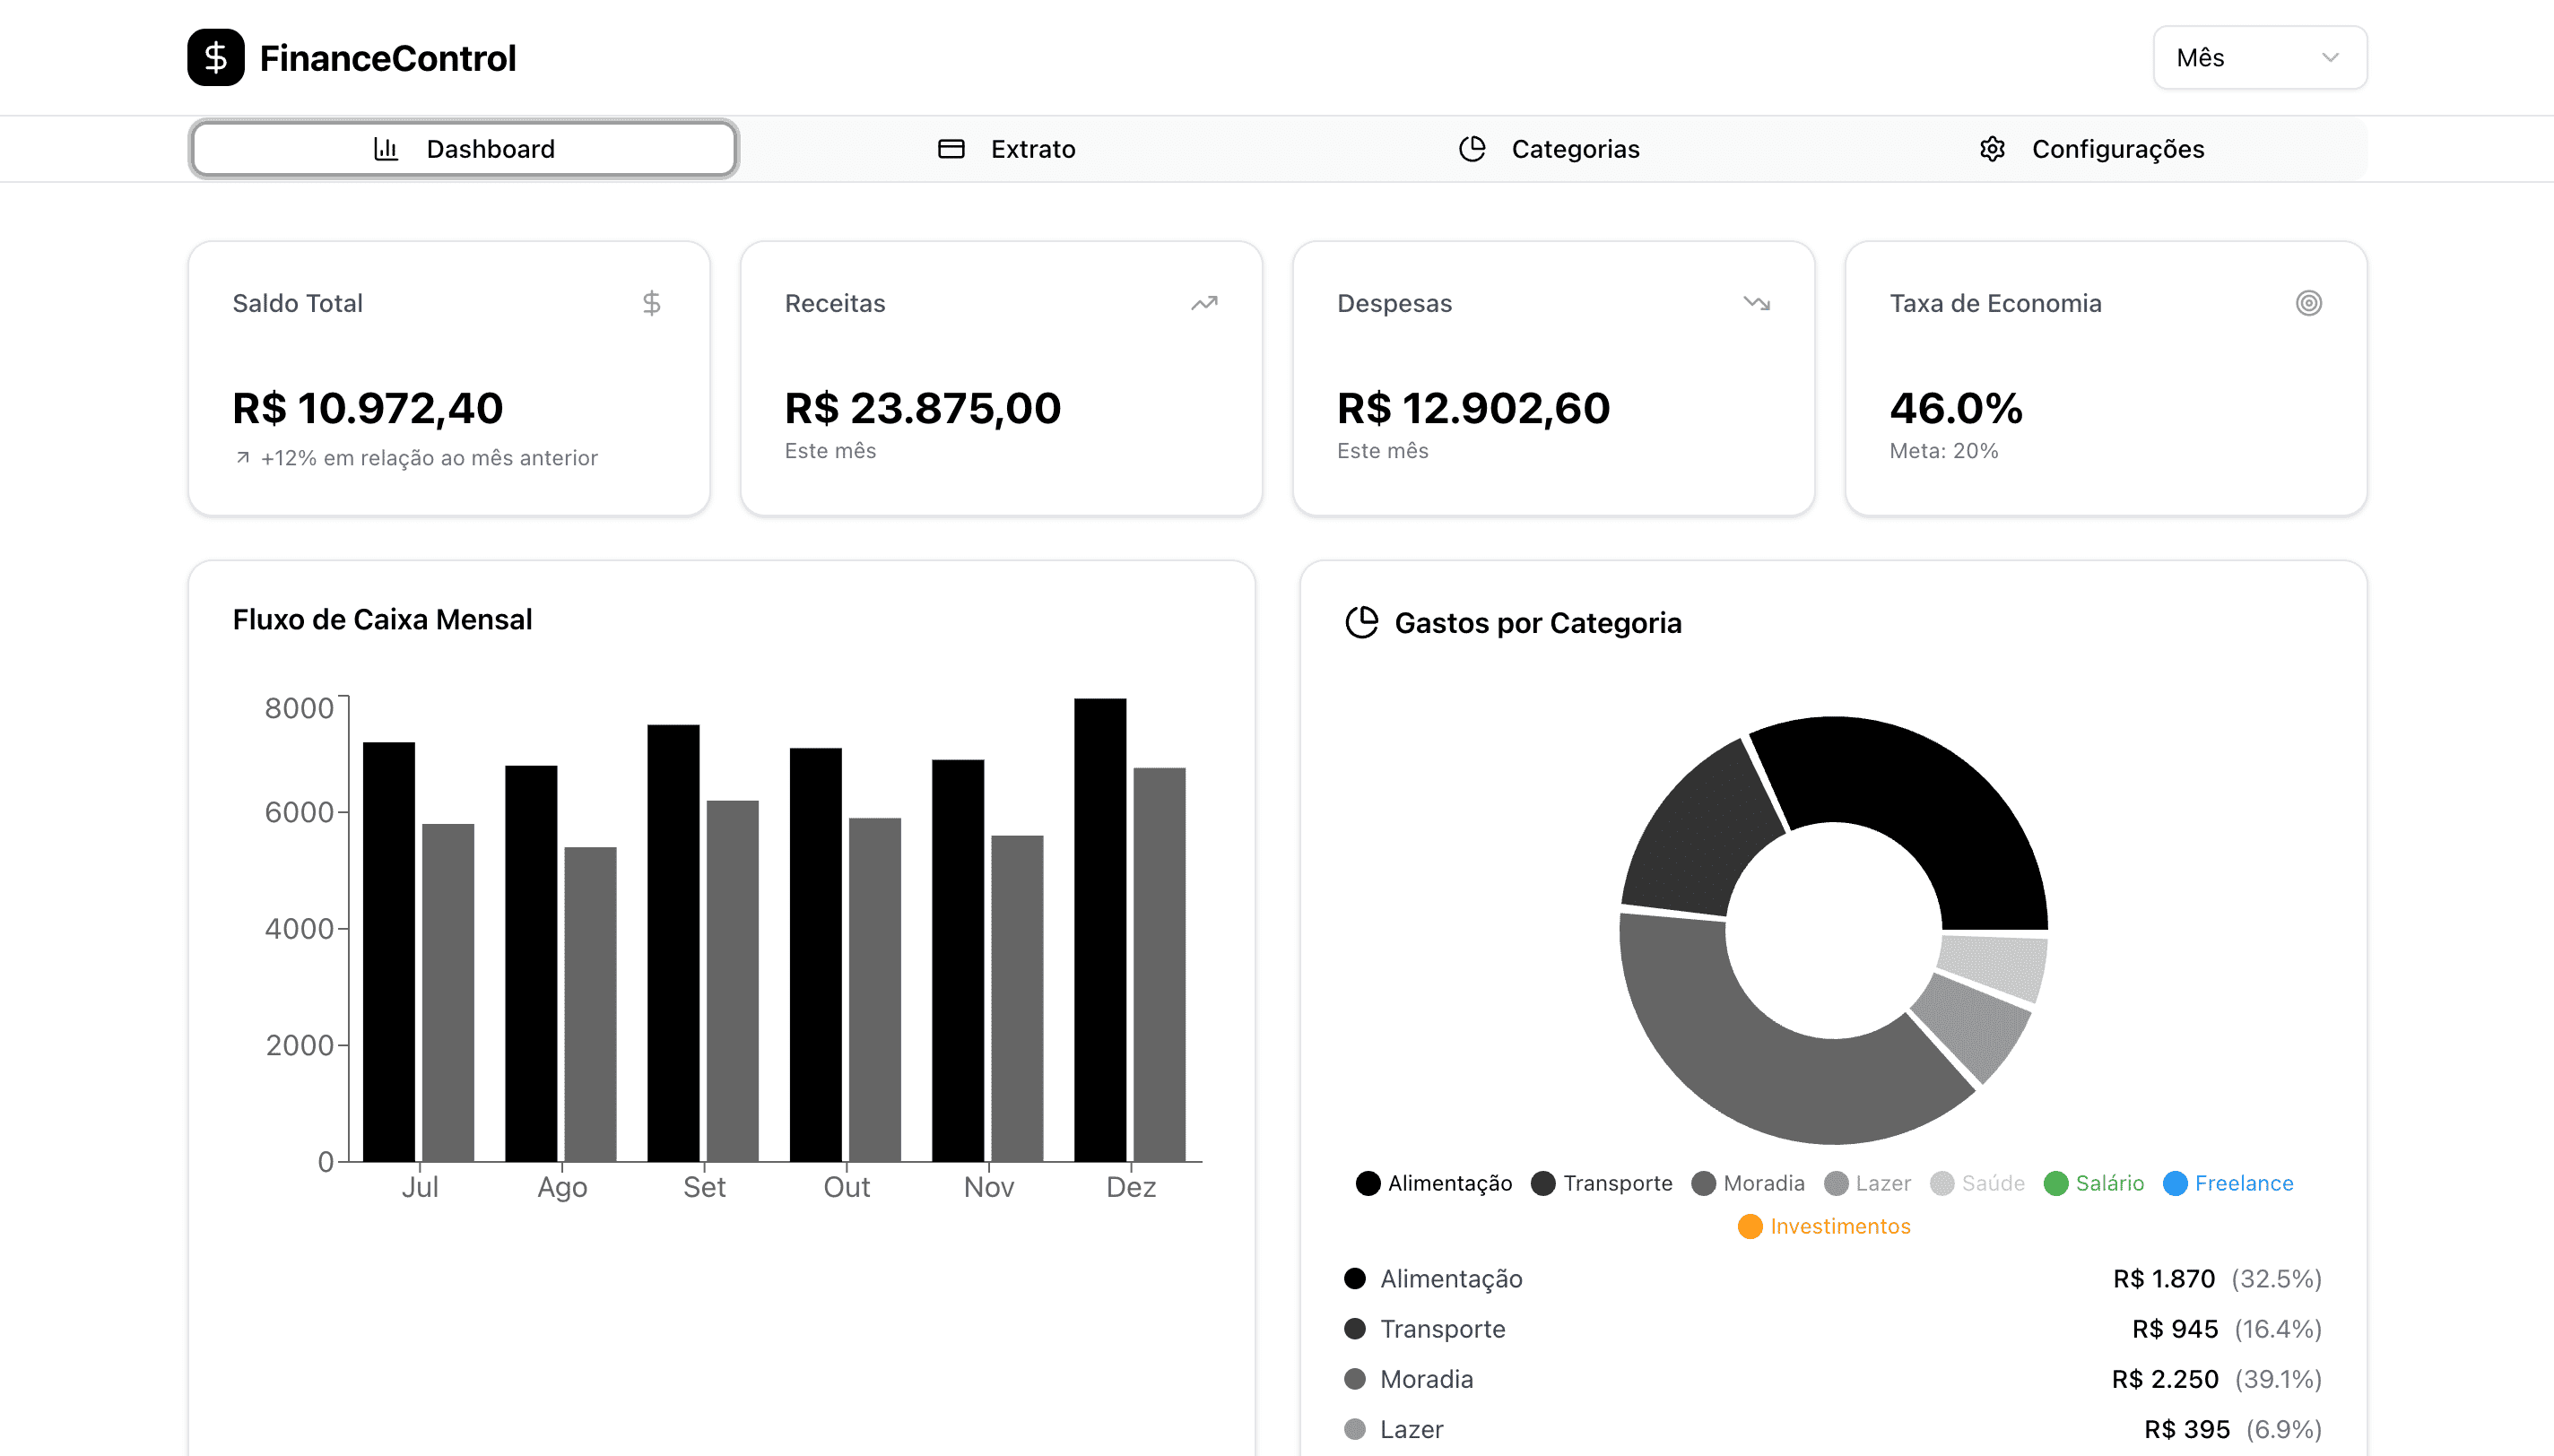Click the target icon in Taxa de Economia card

(2308, 303)
